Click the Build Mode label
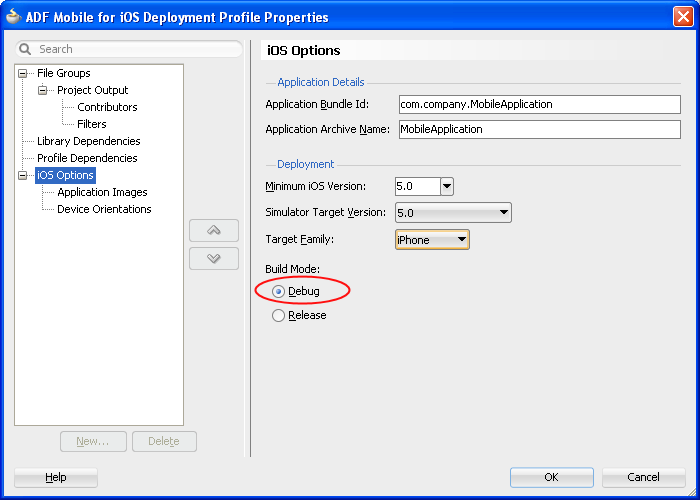700x500 pixels. [x=292, y=269]
